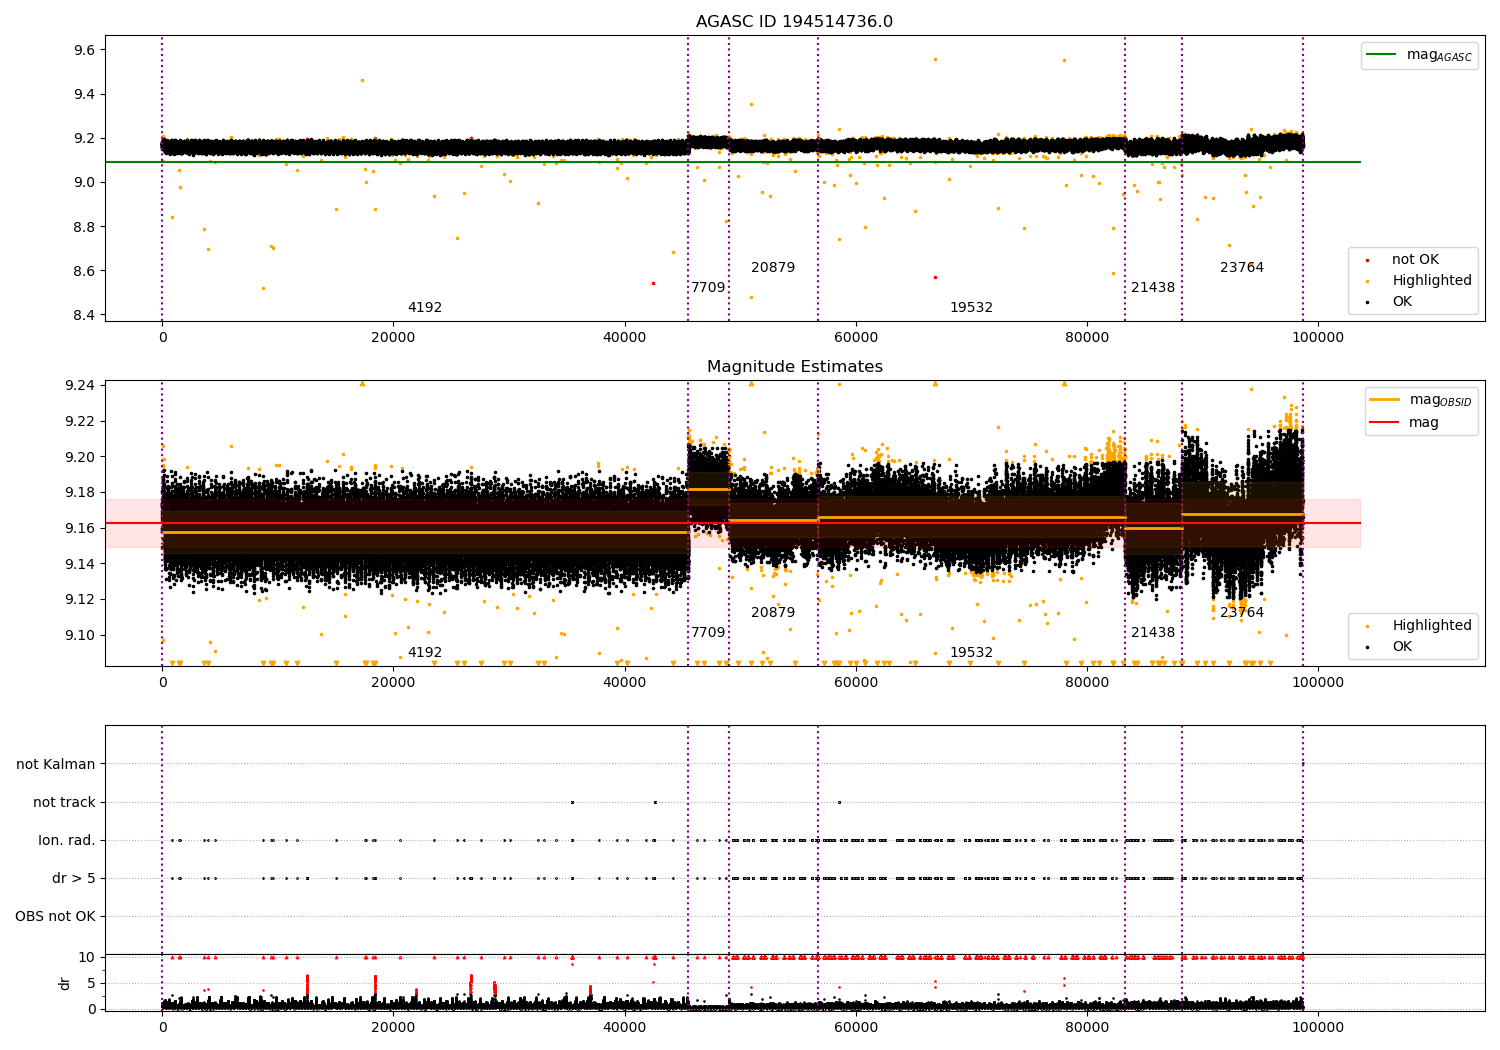The height and width of the screenshot is (1050, 1500).
Task: Click obsid label 4192 in top plot
Action: (425, 308)
